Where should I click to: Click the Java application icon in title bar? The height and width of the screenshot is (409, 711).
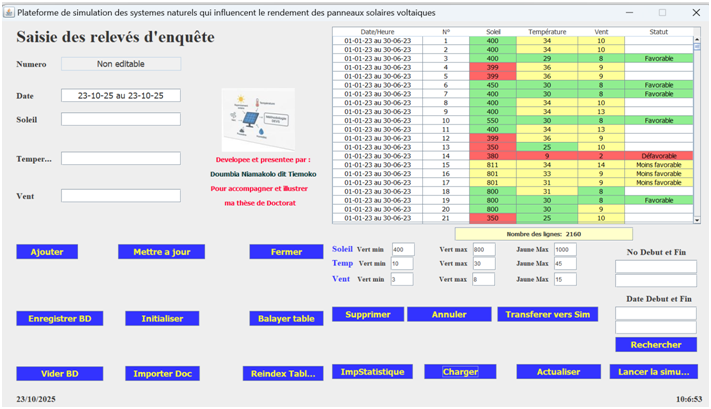pyautogui.click(x=8, y=12)
